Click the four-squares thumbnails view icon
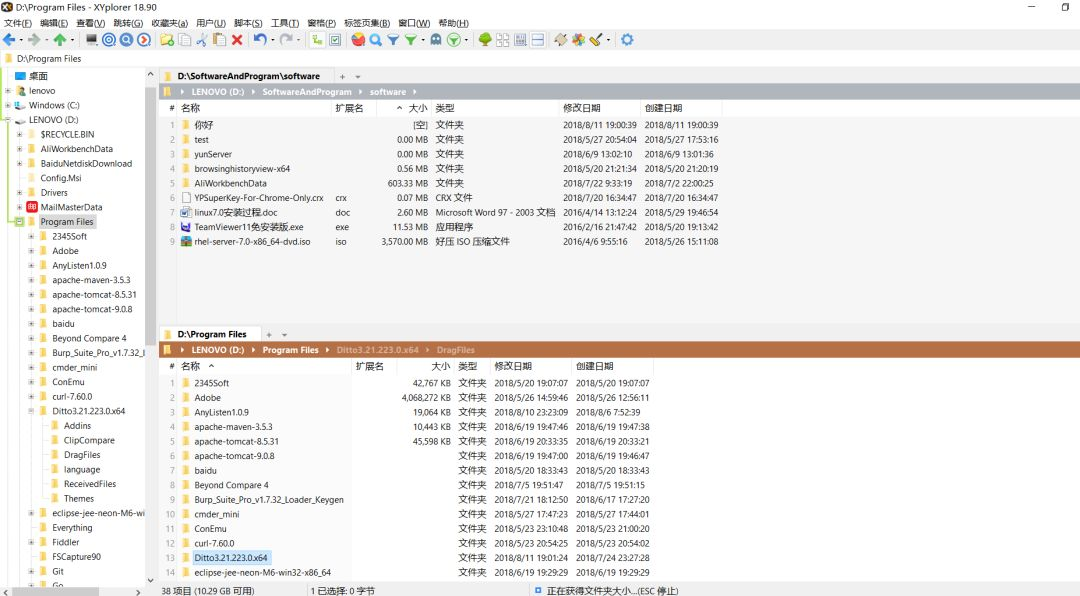Screen dimensions: 1080x596 [x=503, y=40]
